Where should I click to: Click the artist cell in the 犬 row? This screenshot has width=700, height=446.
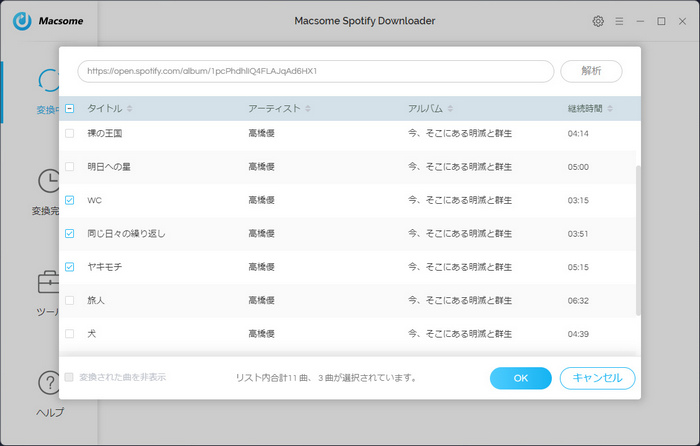pos(262,333)
